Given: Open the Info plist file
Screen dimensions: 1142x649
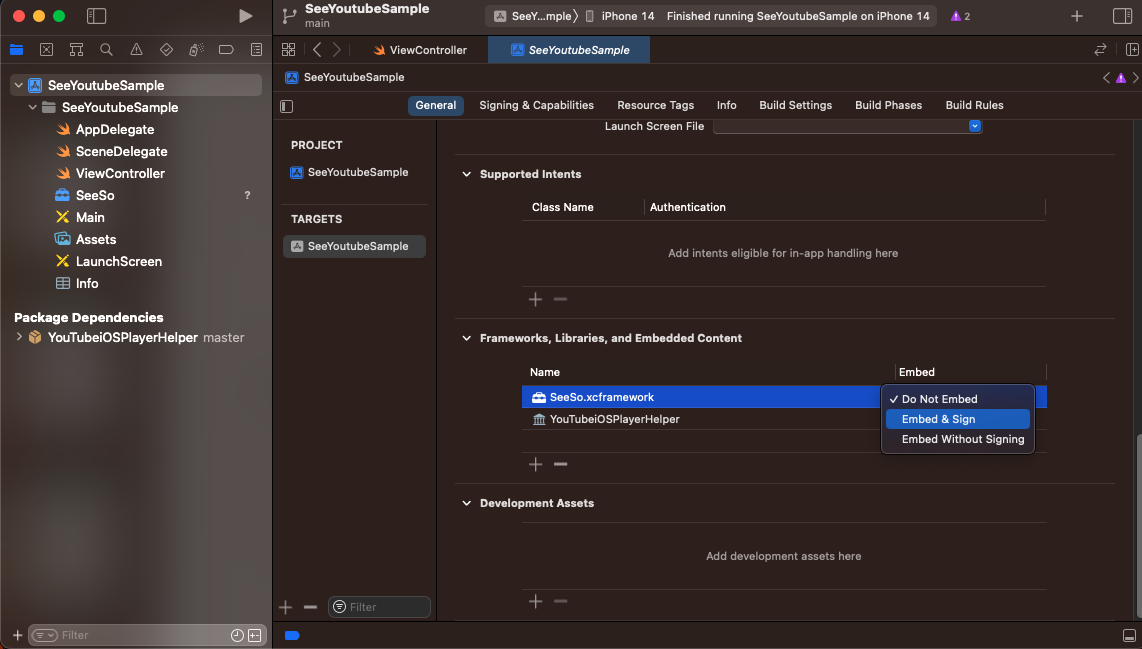Looking at the screenshot, I should click(87, 283).
